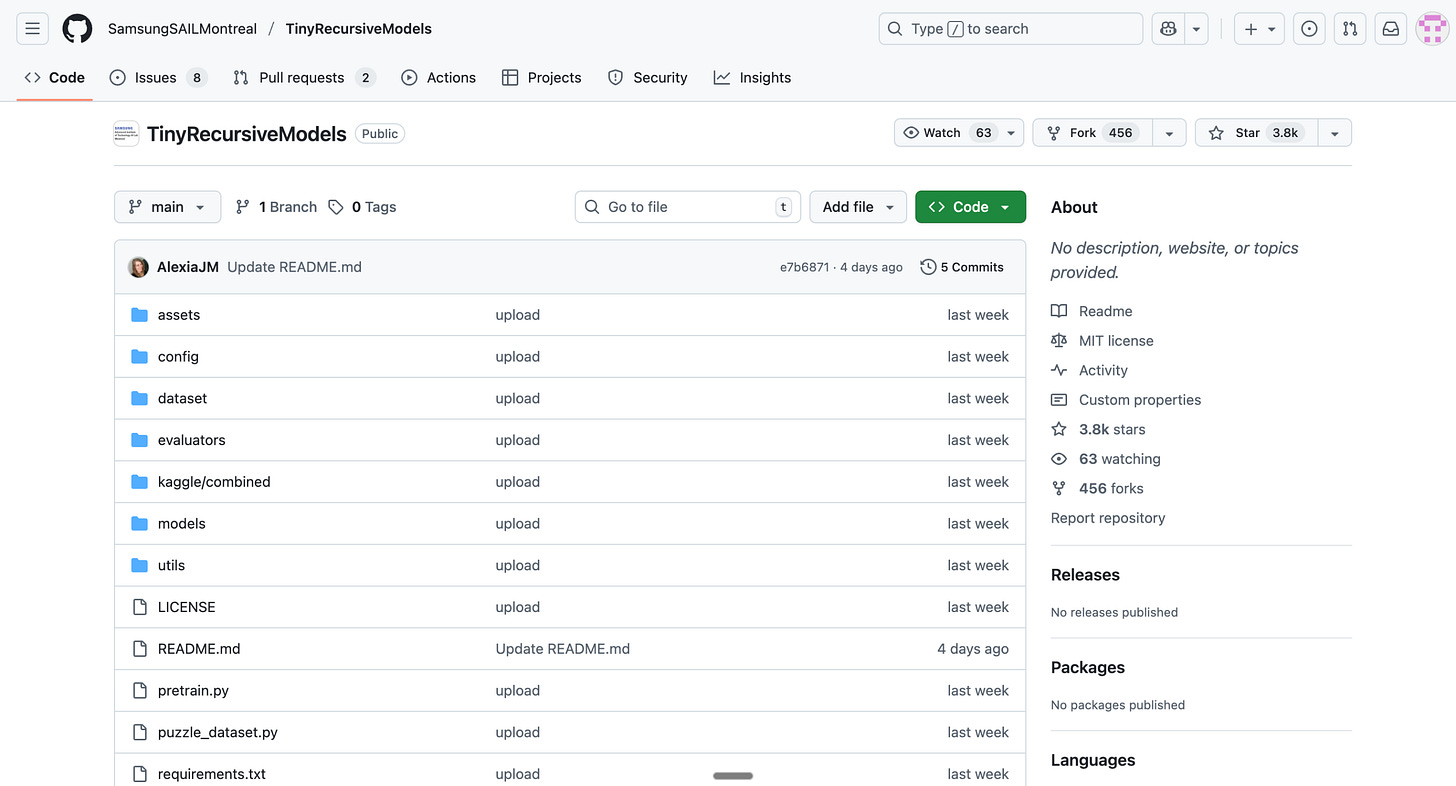This screenshot has width=1456, height=786.
Task: Open the 'upload' commit message for pretrain.py
Action: (x=517, y=691)
